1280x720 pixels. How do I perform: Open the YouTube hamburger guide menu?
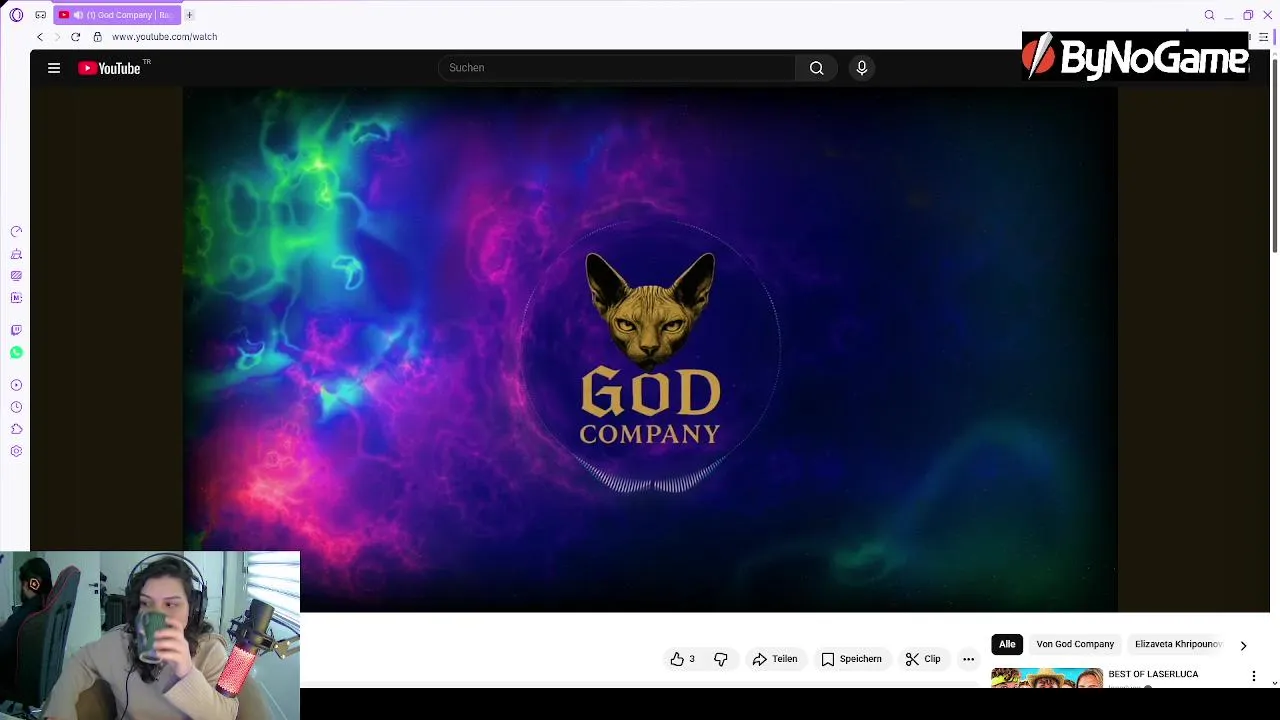tap(54, 68)
